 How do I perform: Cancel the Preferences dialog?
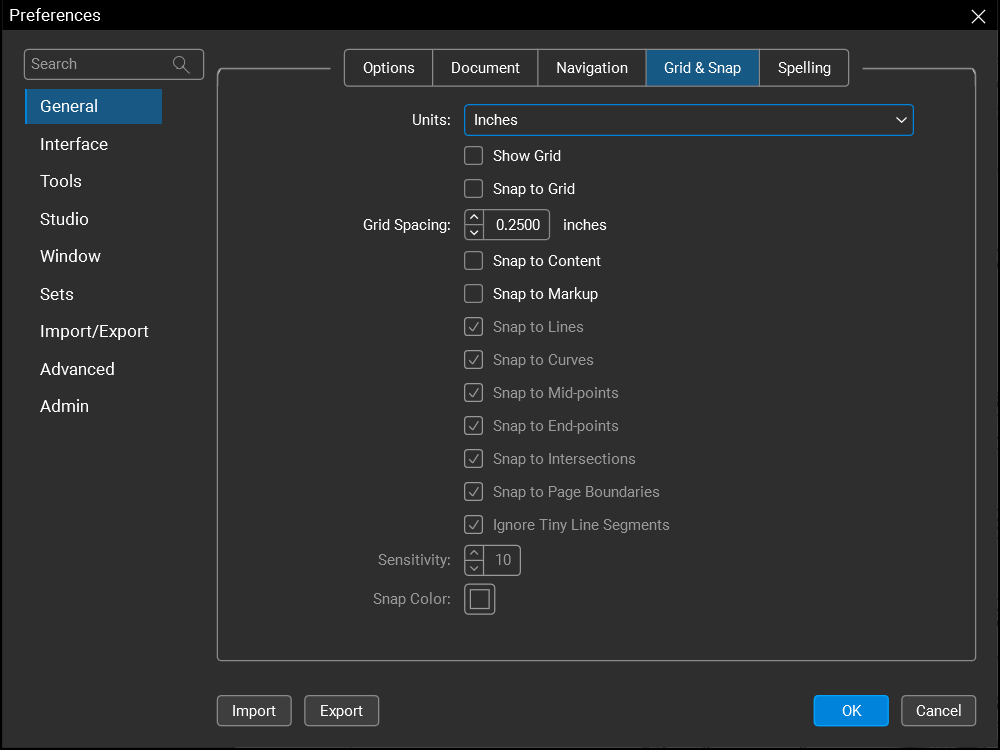938,711
